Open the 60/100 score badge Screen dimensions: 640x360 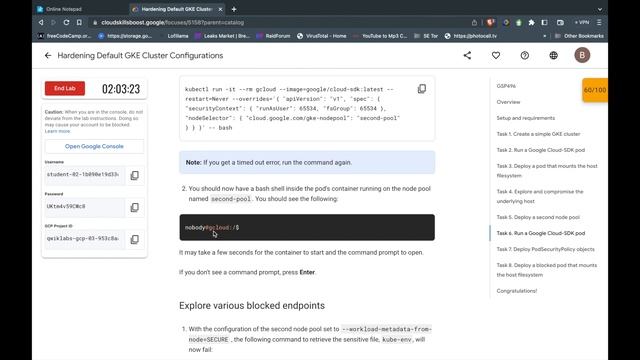tap(595, 90)
